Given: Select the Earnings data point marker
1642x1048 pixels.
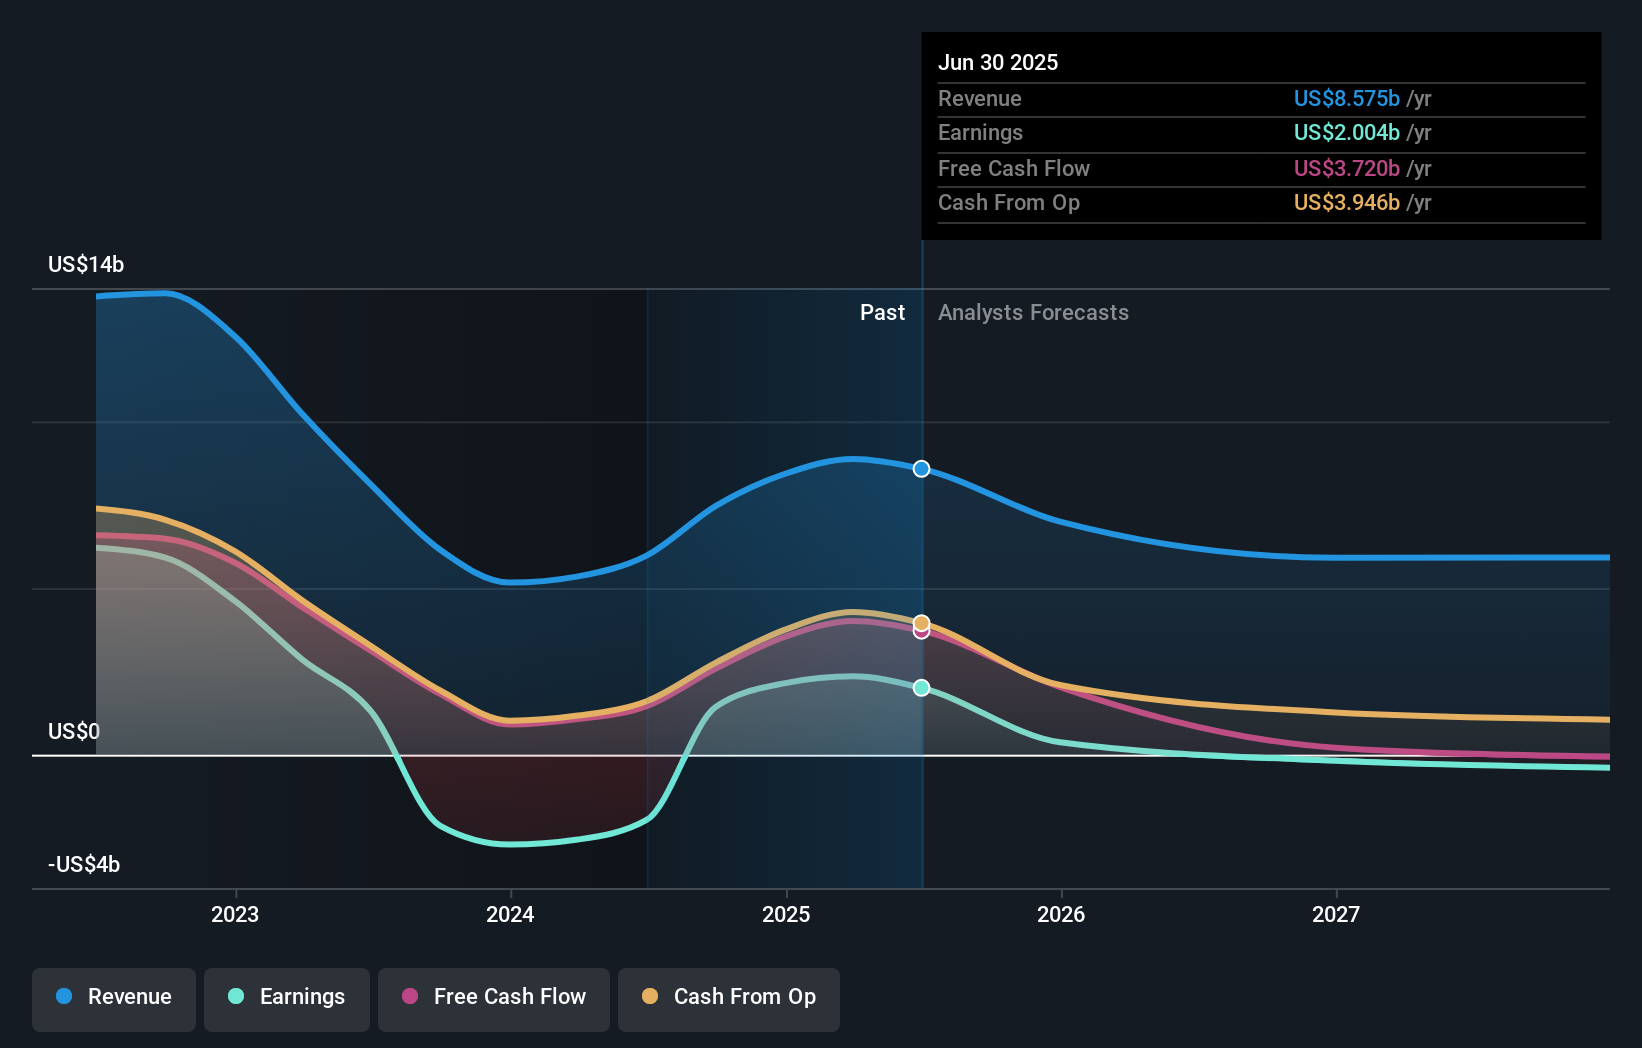Looking at the screenshot, I should [x=921, y=687].
